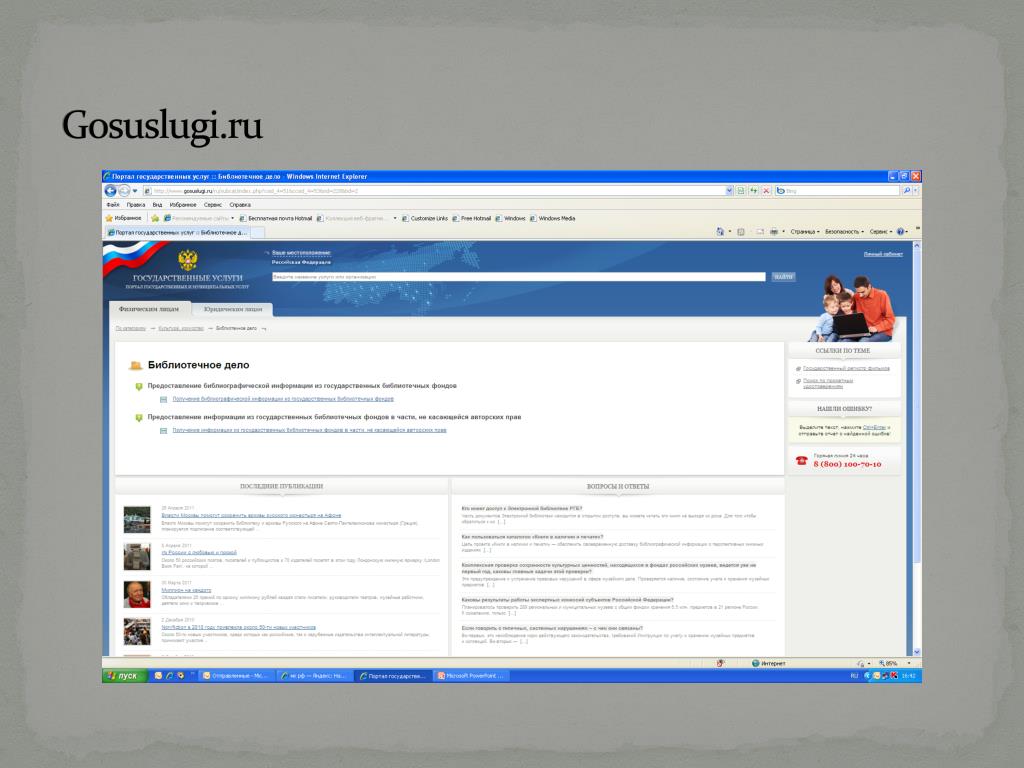Open the Сервис menu in menu bar
Viewport: 1024px width, 768px height.
coord(213,204)
